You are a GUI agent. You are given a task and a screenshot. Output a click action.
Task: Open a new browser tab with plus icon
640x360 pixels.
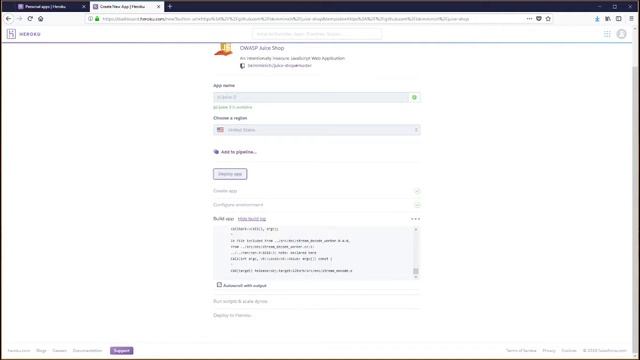click(170, 7)
